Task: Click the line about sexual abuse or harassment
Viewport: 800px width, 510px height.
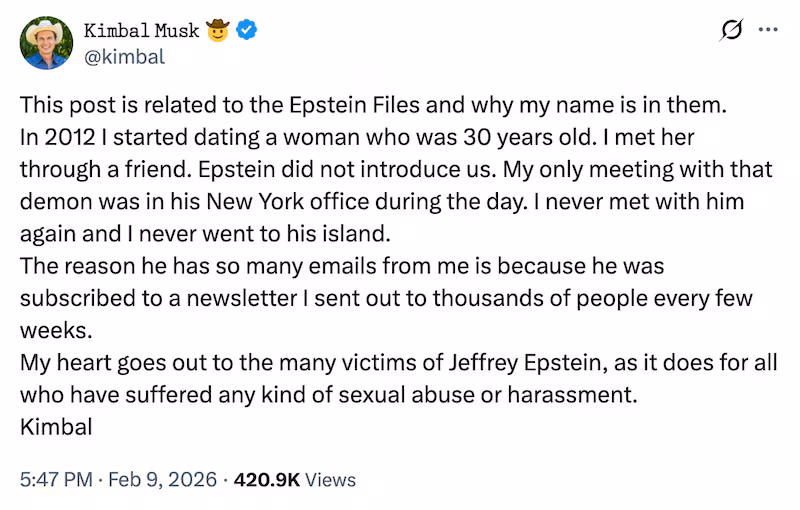Action: click(328, 394)
